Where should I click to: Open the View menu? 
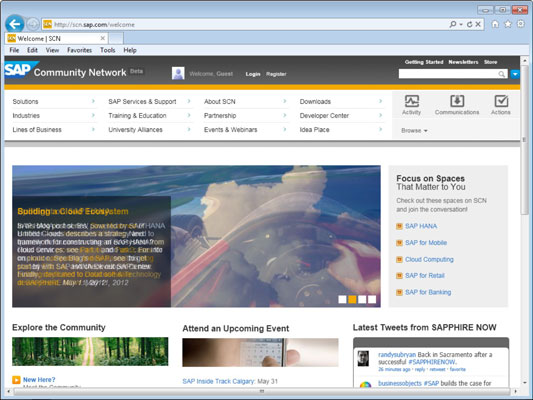[x=52, y=50]
